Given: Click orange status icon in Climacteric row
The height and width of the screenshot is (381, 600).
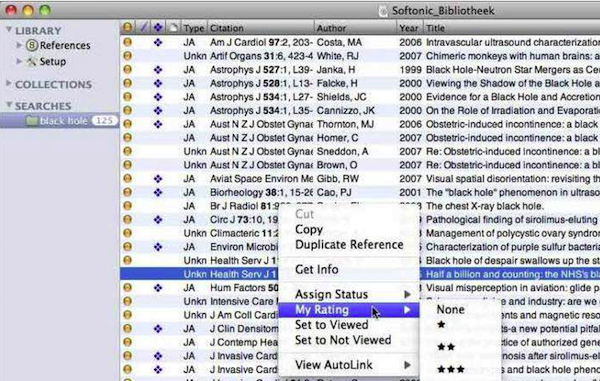Looking at the screenshot, I should [127, 233].
